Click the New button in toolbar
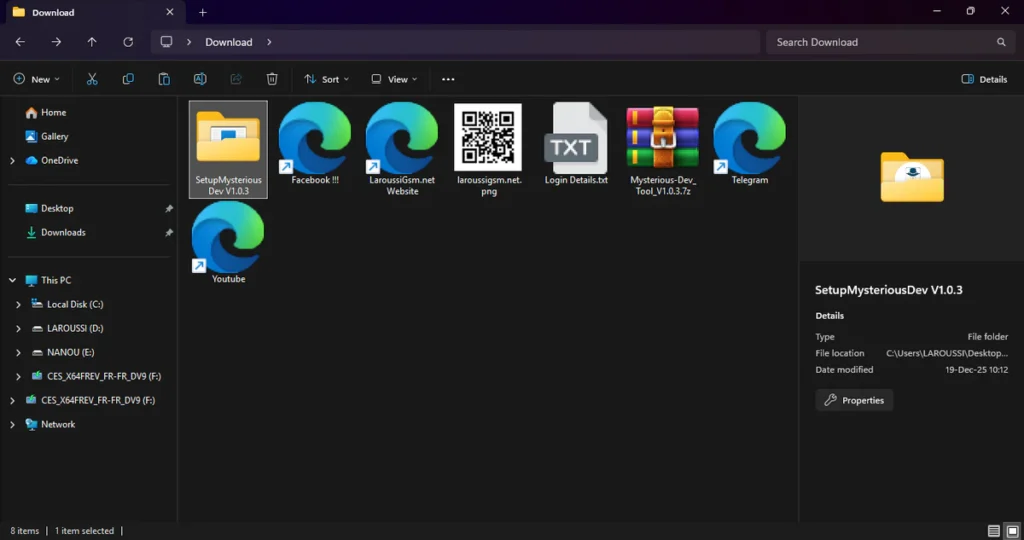This screenshot has height=540, width=1024. coord(37,79)
